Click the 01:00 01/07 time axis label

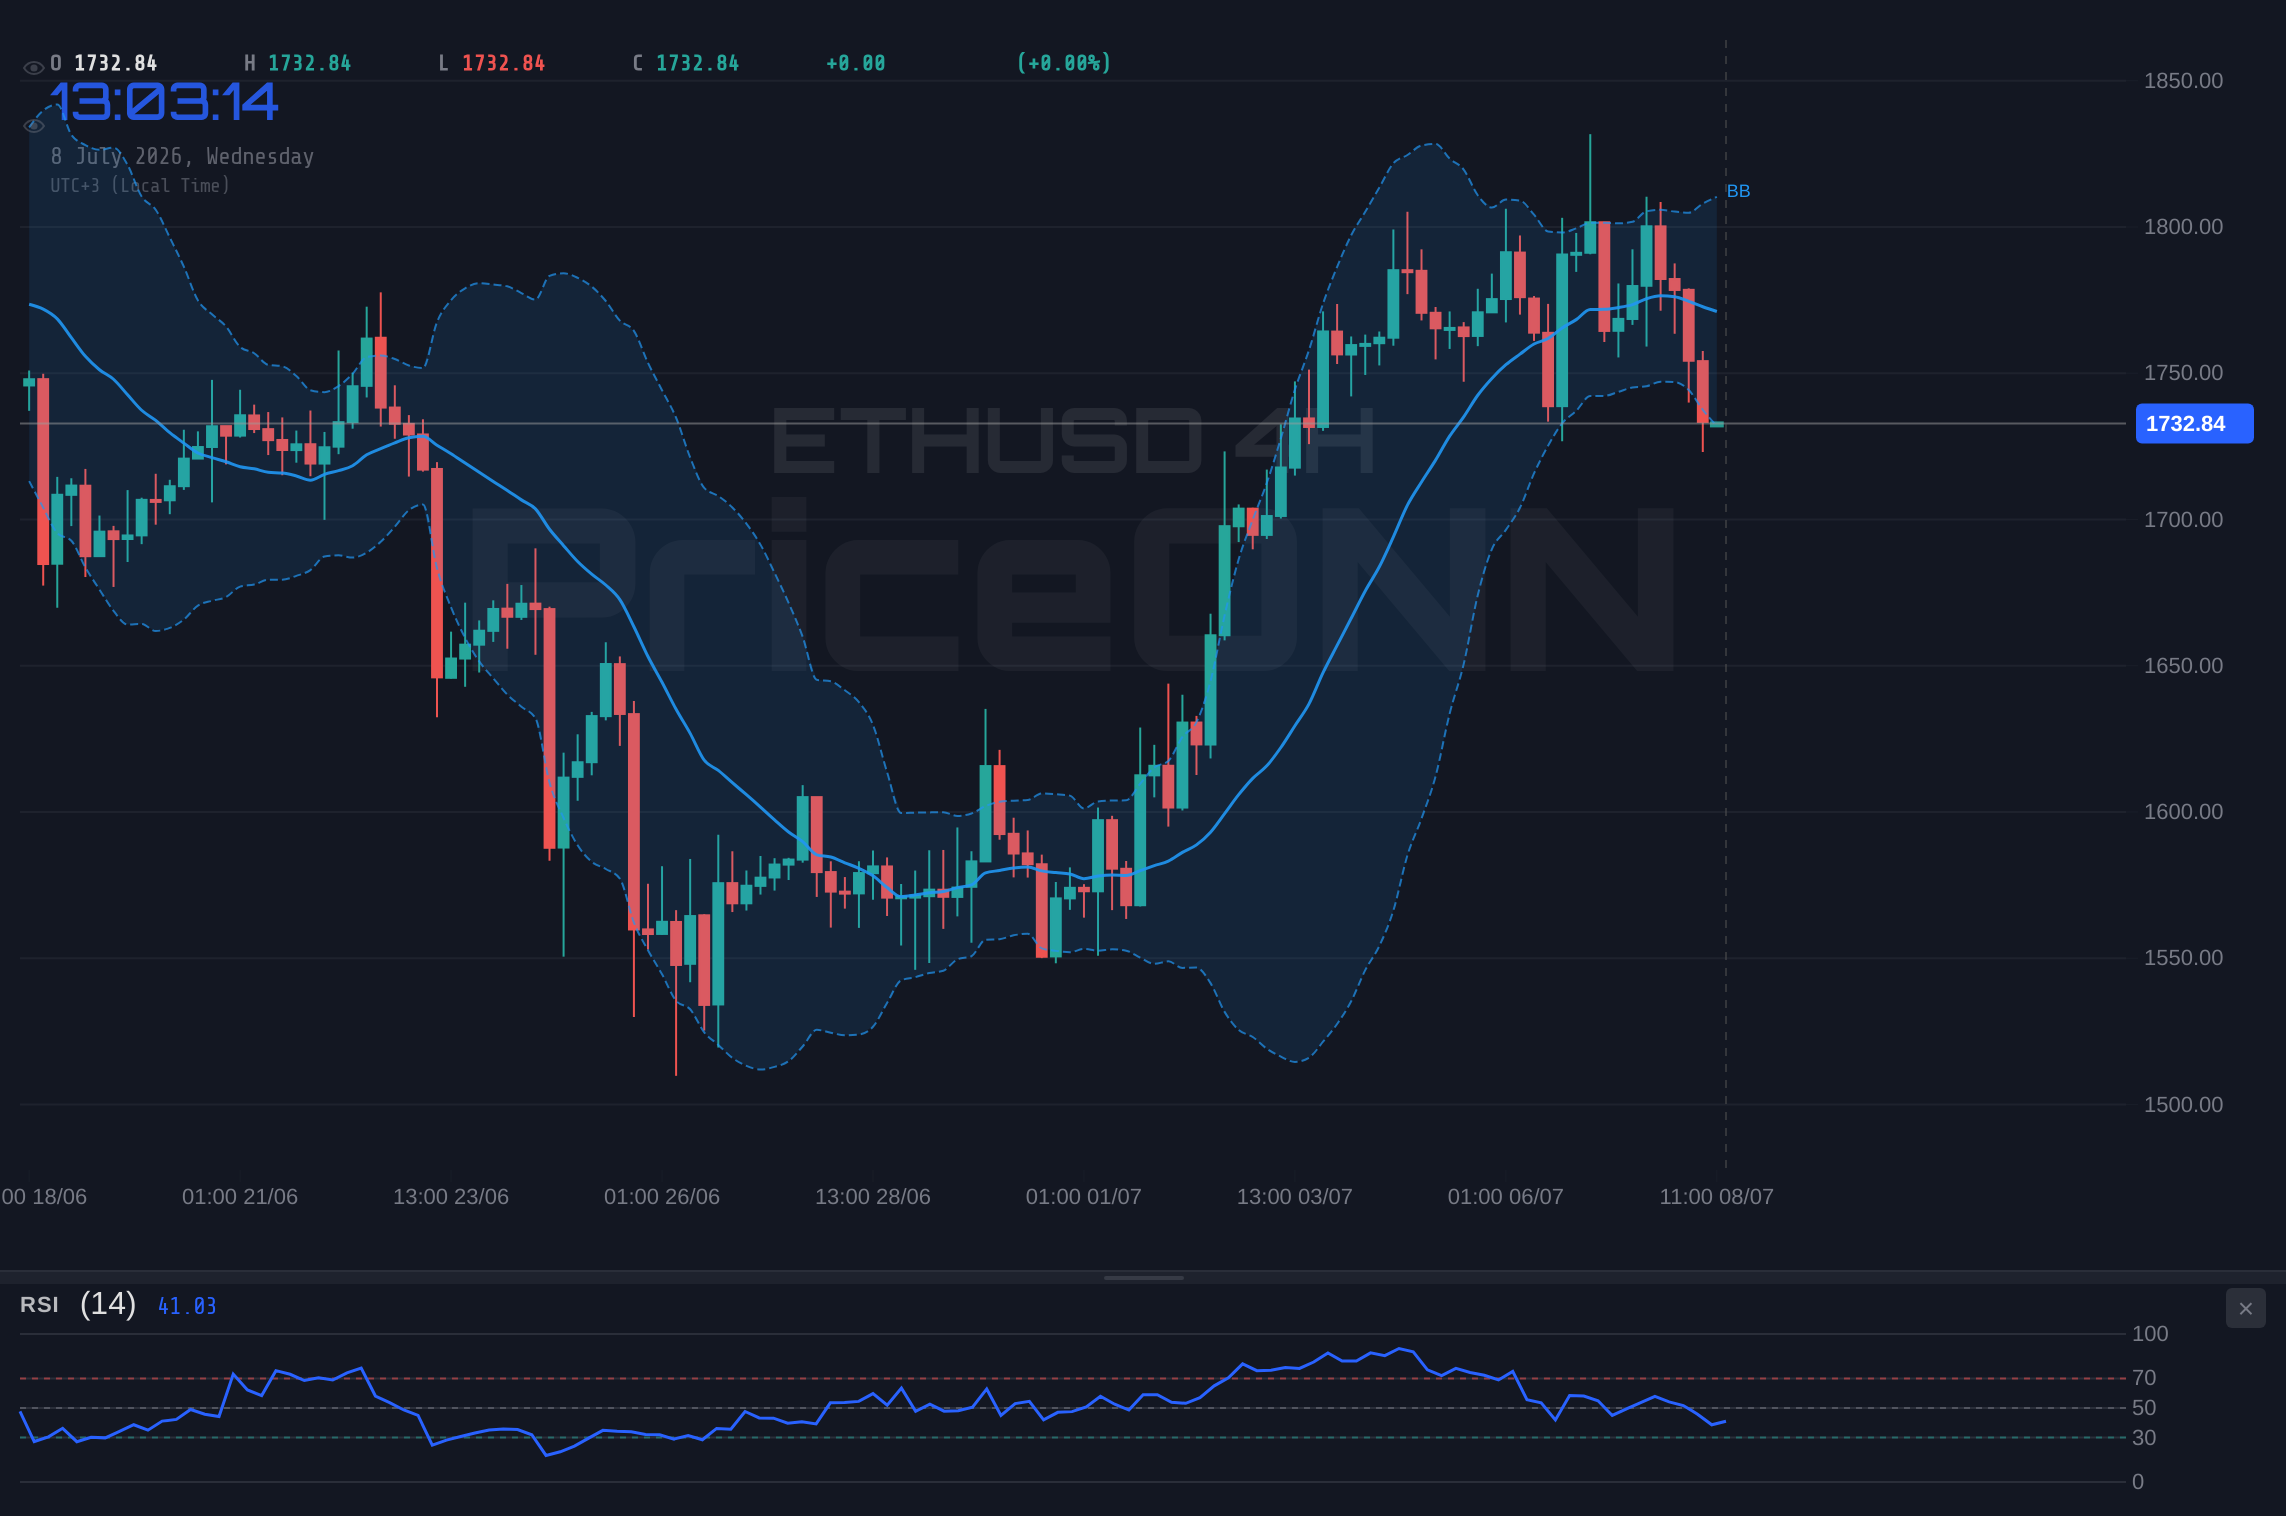1084,1197
